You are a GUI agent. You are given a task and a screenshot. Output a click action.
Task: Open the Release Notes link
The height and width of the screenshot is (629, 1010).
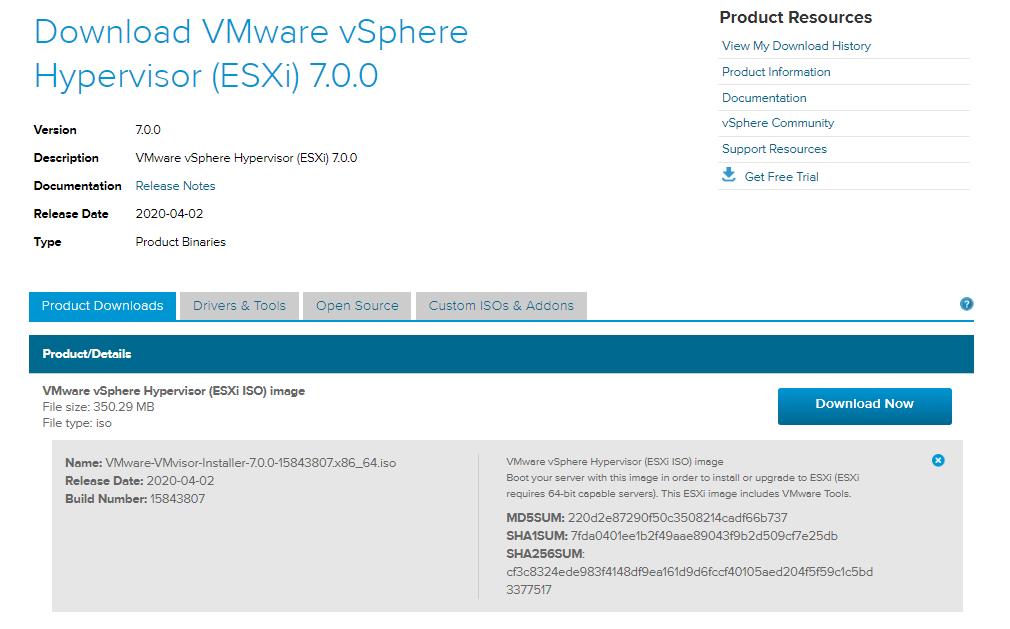click(175, 185)
